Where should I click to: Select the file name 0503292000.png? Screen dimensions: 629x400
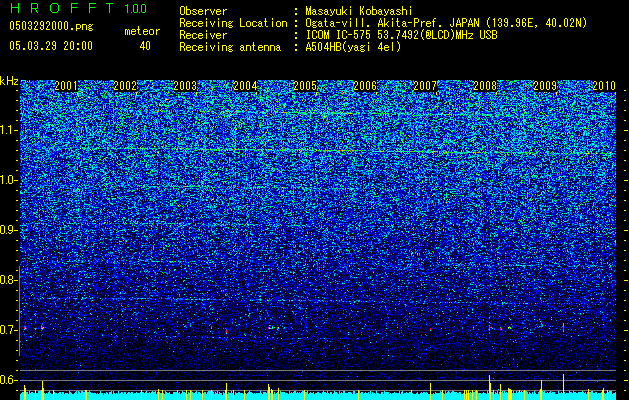51,27
